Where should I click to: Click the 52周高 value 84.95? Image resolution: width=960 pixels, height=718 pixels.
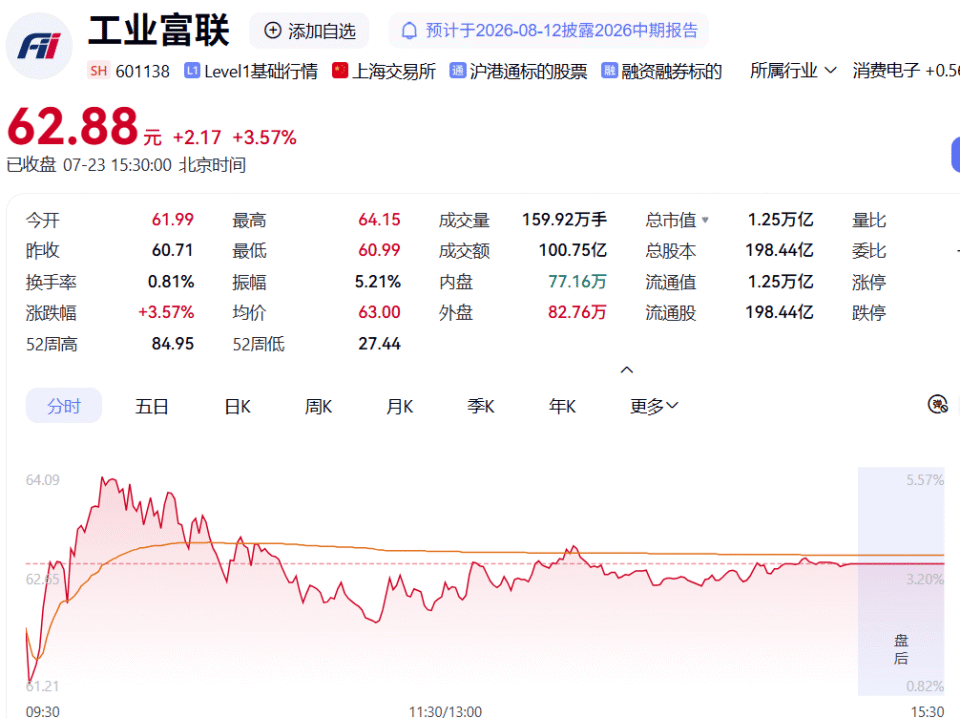click(x=173, y=343)
